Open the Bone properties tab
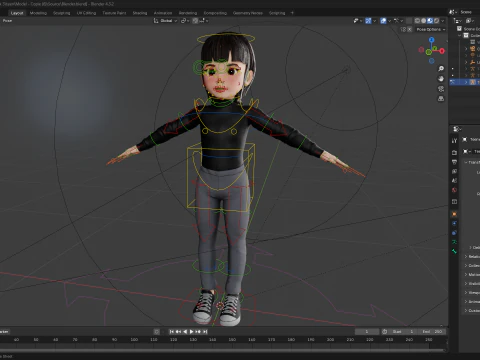Image resolution: width=480 pixels, height=360 pixels. (454, 251)
